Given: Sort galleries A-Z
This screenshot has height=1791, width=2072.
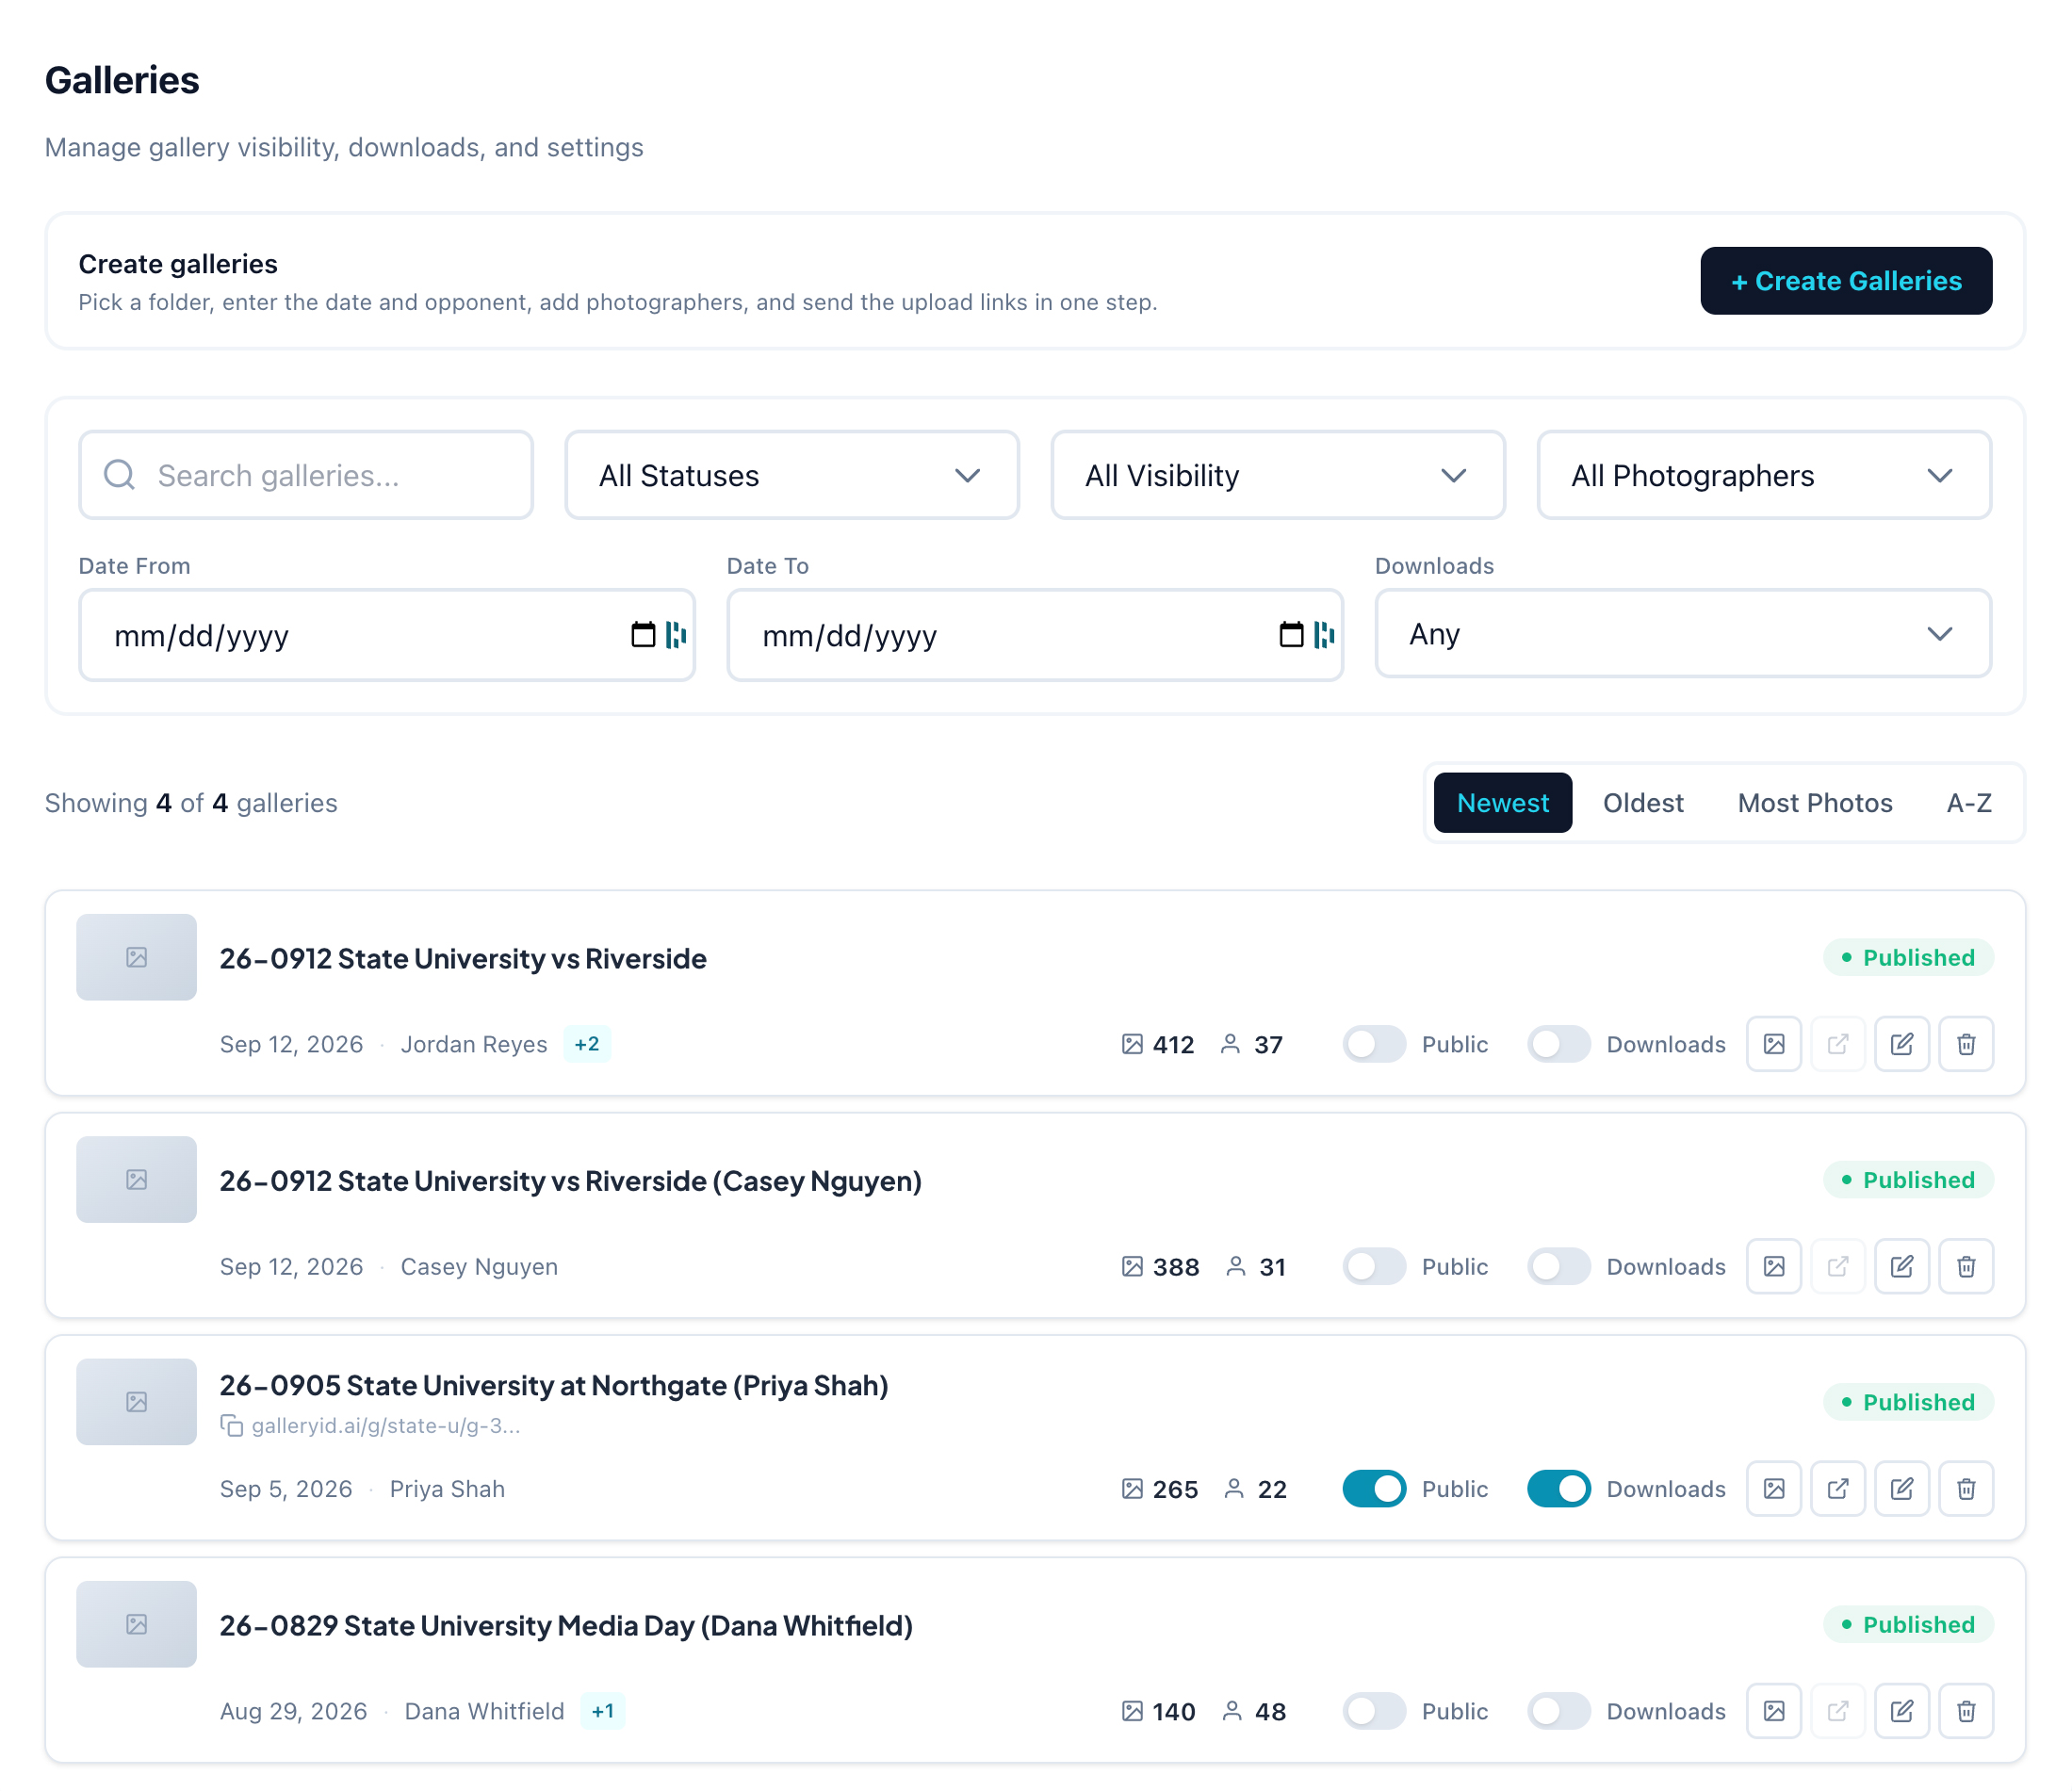Looking at the screenshot, I should 1968,803.
